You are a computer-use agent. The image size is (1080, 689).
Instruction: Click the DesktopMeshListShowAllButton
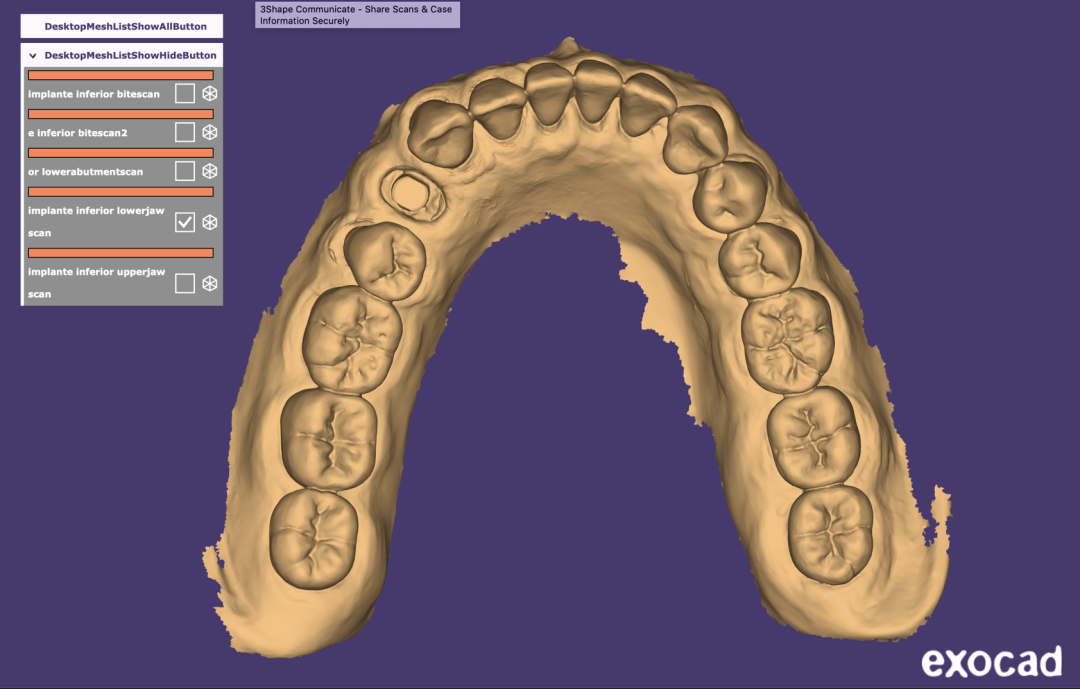point(125,26)
